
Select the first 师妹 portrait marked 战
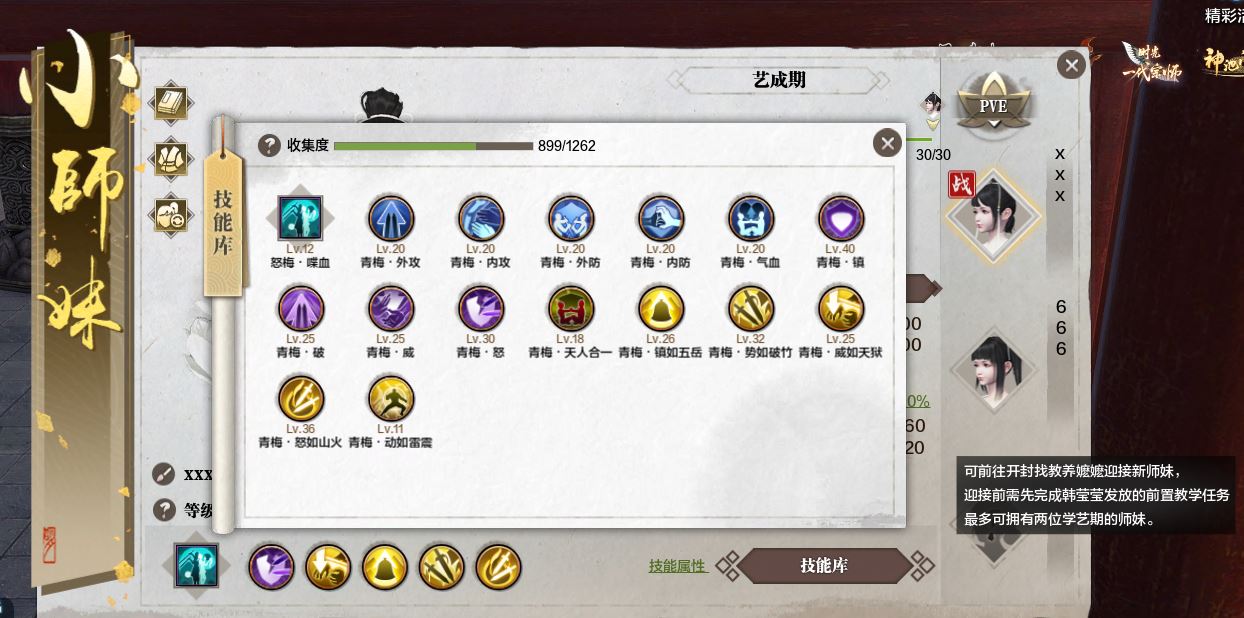[994, 214]
